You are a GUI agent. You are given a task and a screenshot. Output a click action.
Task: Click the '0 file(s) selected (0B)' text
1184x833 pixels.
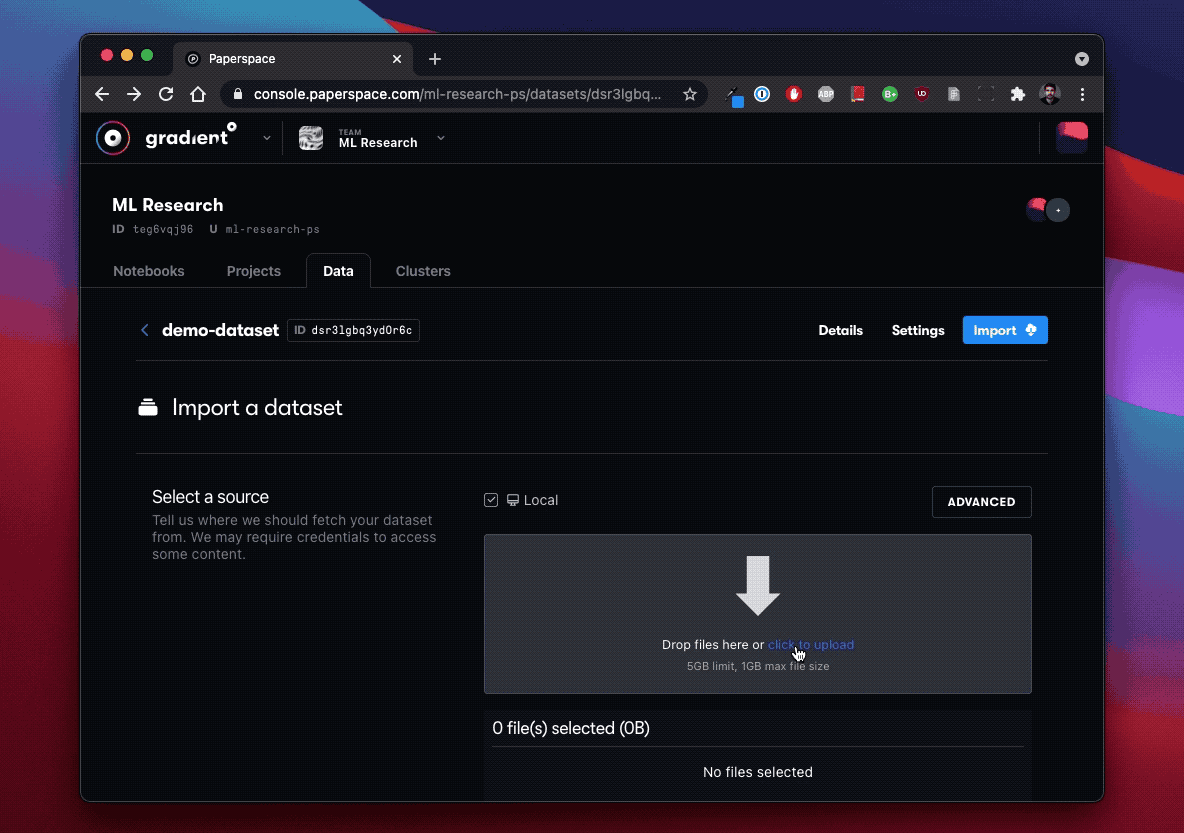pos(571,728)
